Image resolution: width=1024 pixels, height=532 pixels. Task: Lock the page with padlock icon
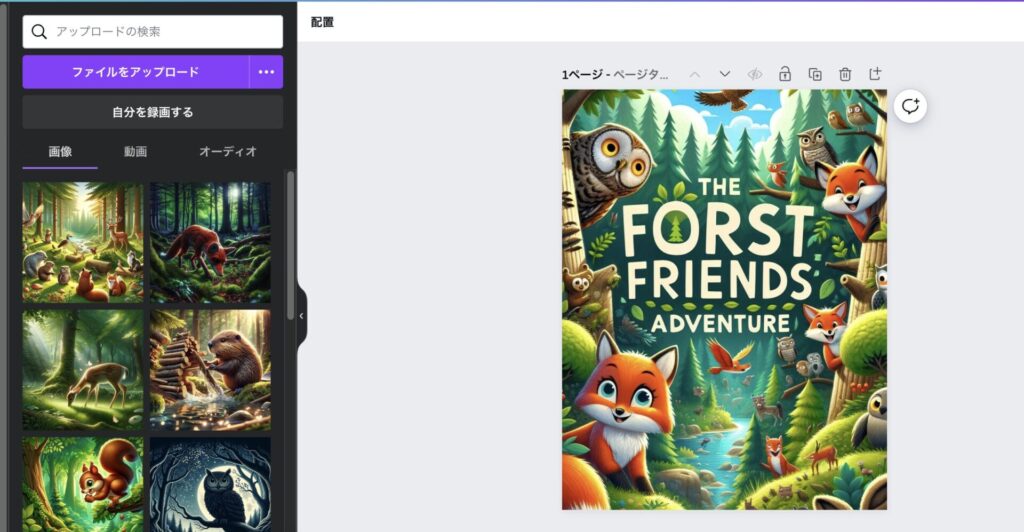pyautogui.click(x=785, y=74)
